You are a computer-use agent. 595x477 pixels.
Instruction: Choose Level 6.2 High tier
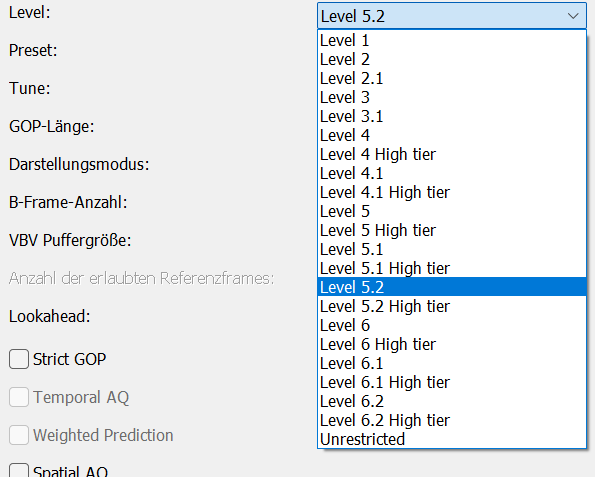pos(452,420)
